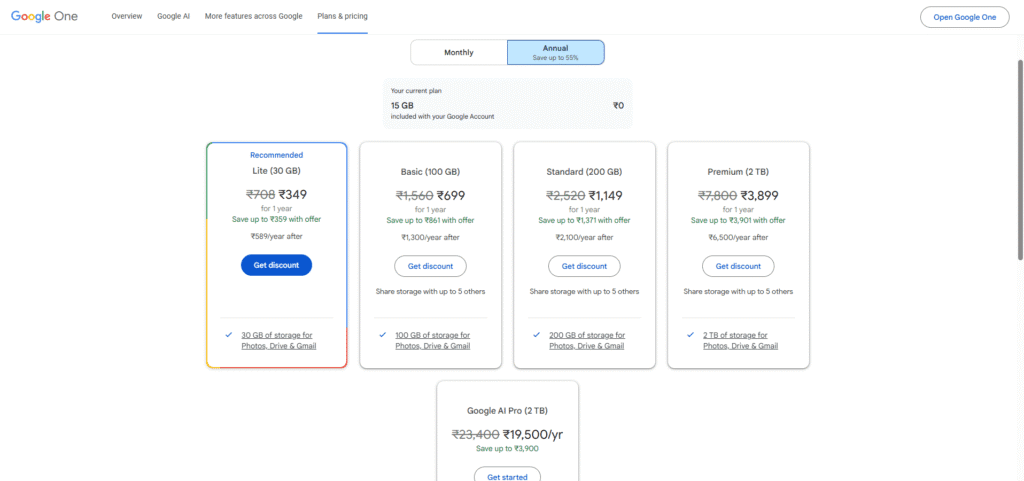Click checkmark beside 30 GB of storage
The width and height of the screenshot is (1024, 481).
tap(229, 335)
